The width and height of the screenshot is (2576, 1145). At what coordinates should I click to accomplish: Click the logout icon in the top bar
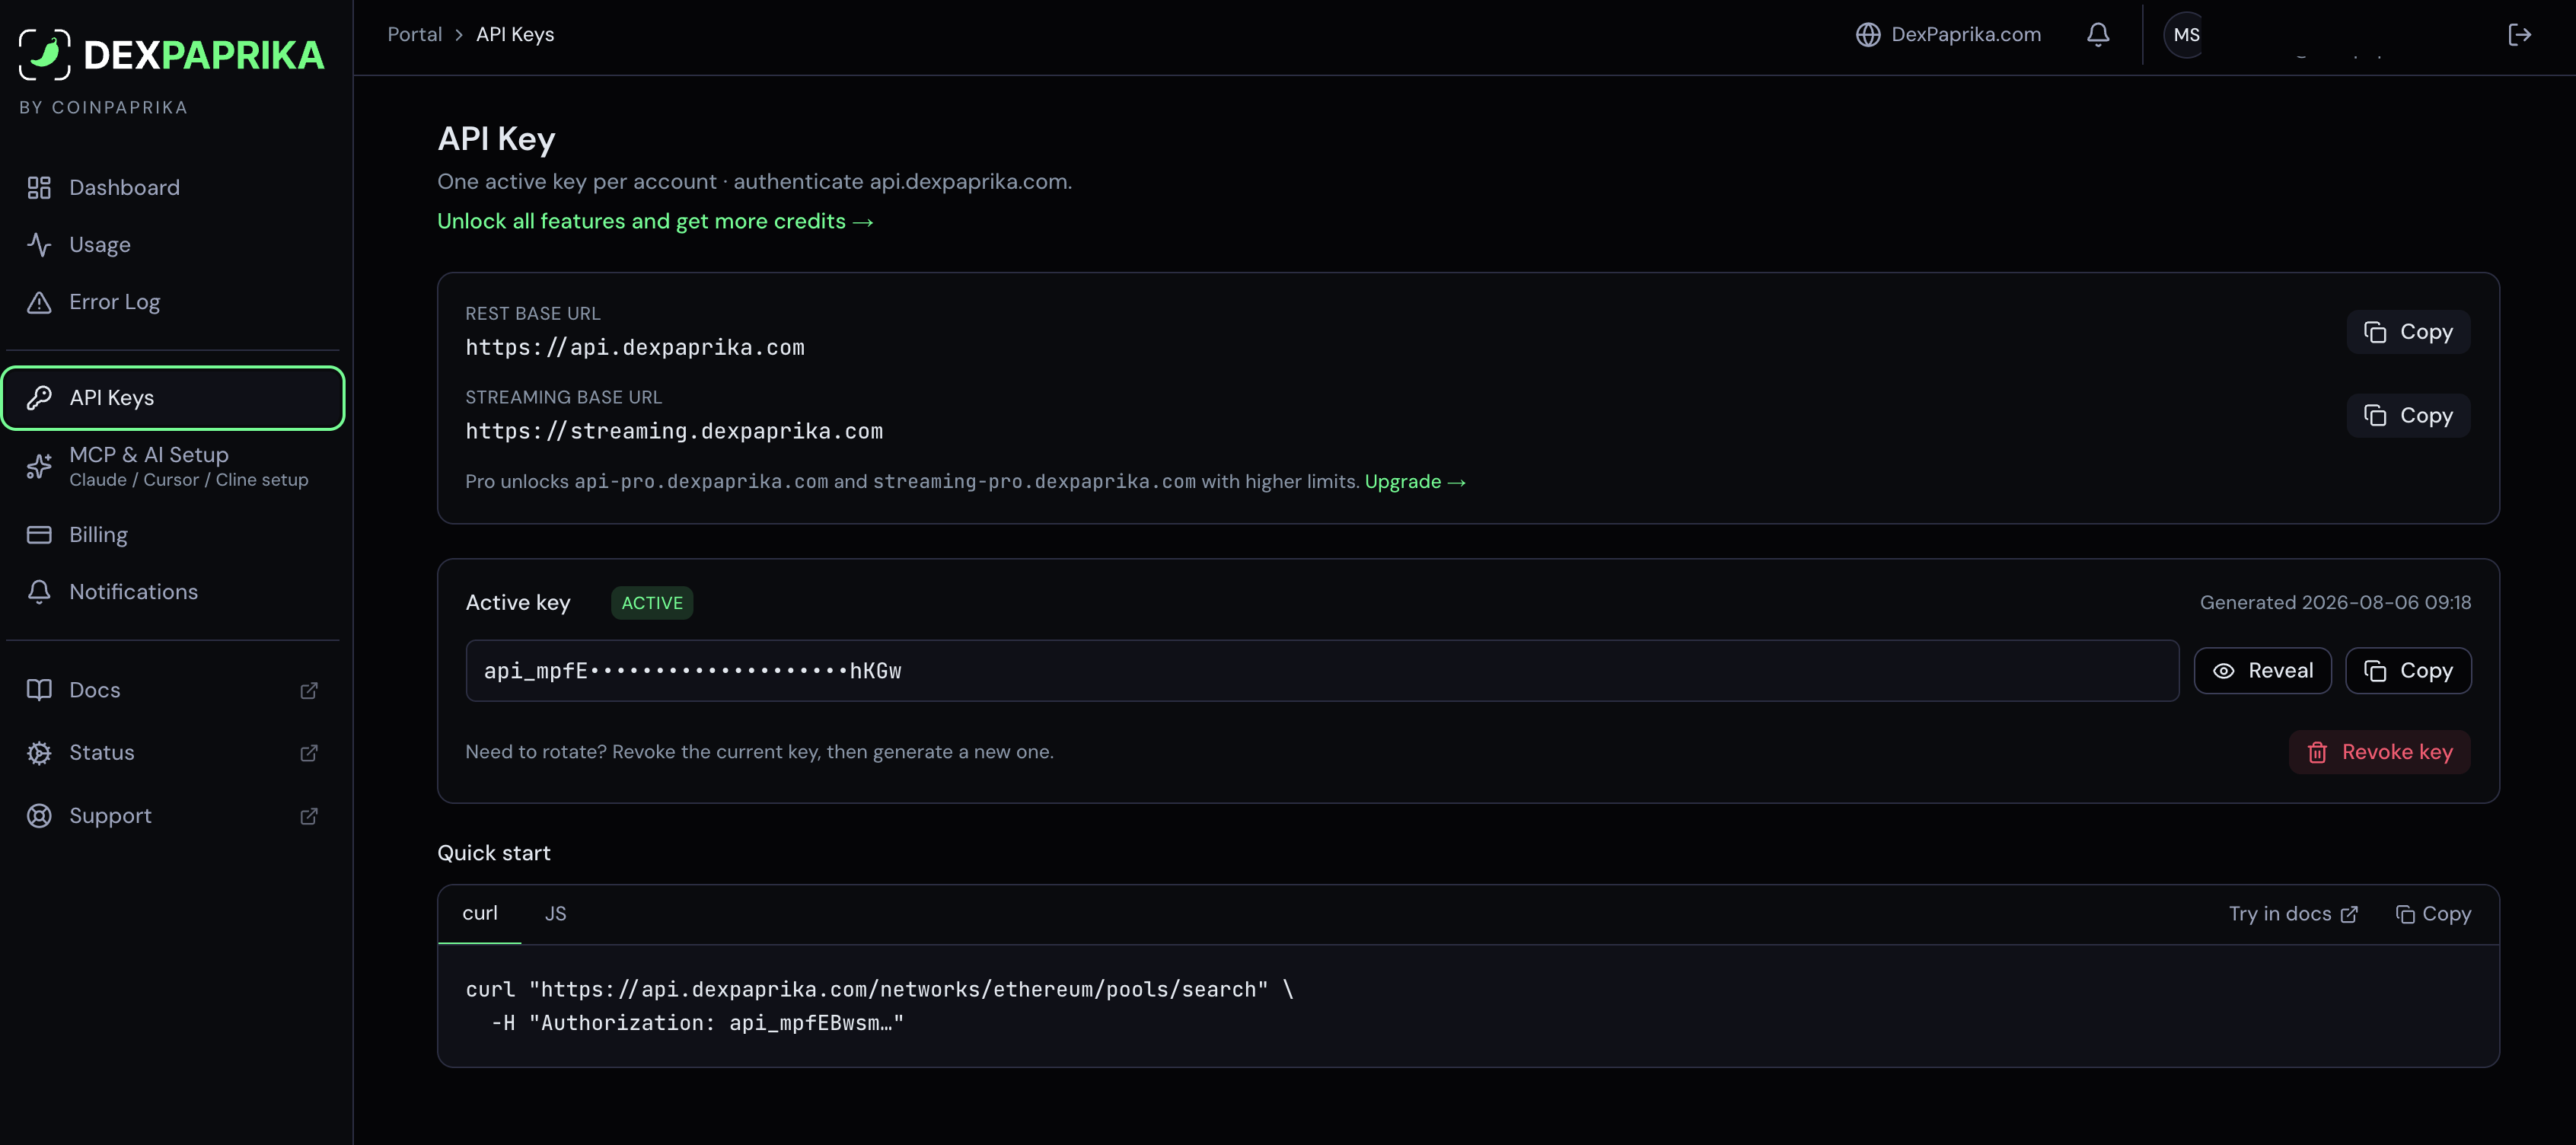pyautogui.click(x=2519, y=35)
